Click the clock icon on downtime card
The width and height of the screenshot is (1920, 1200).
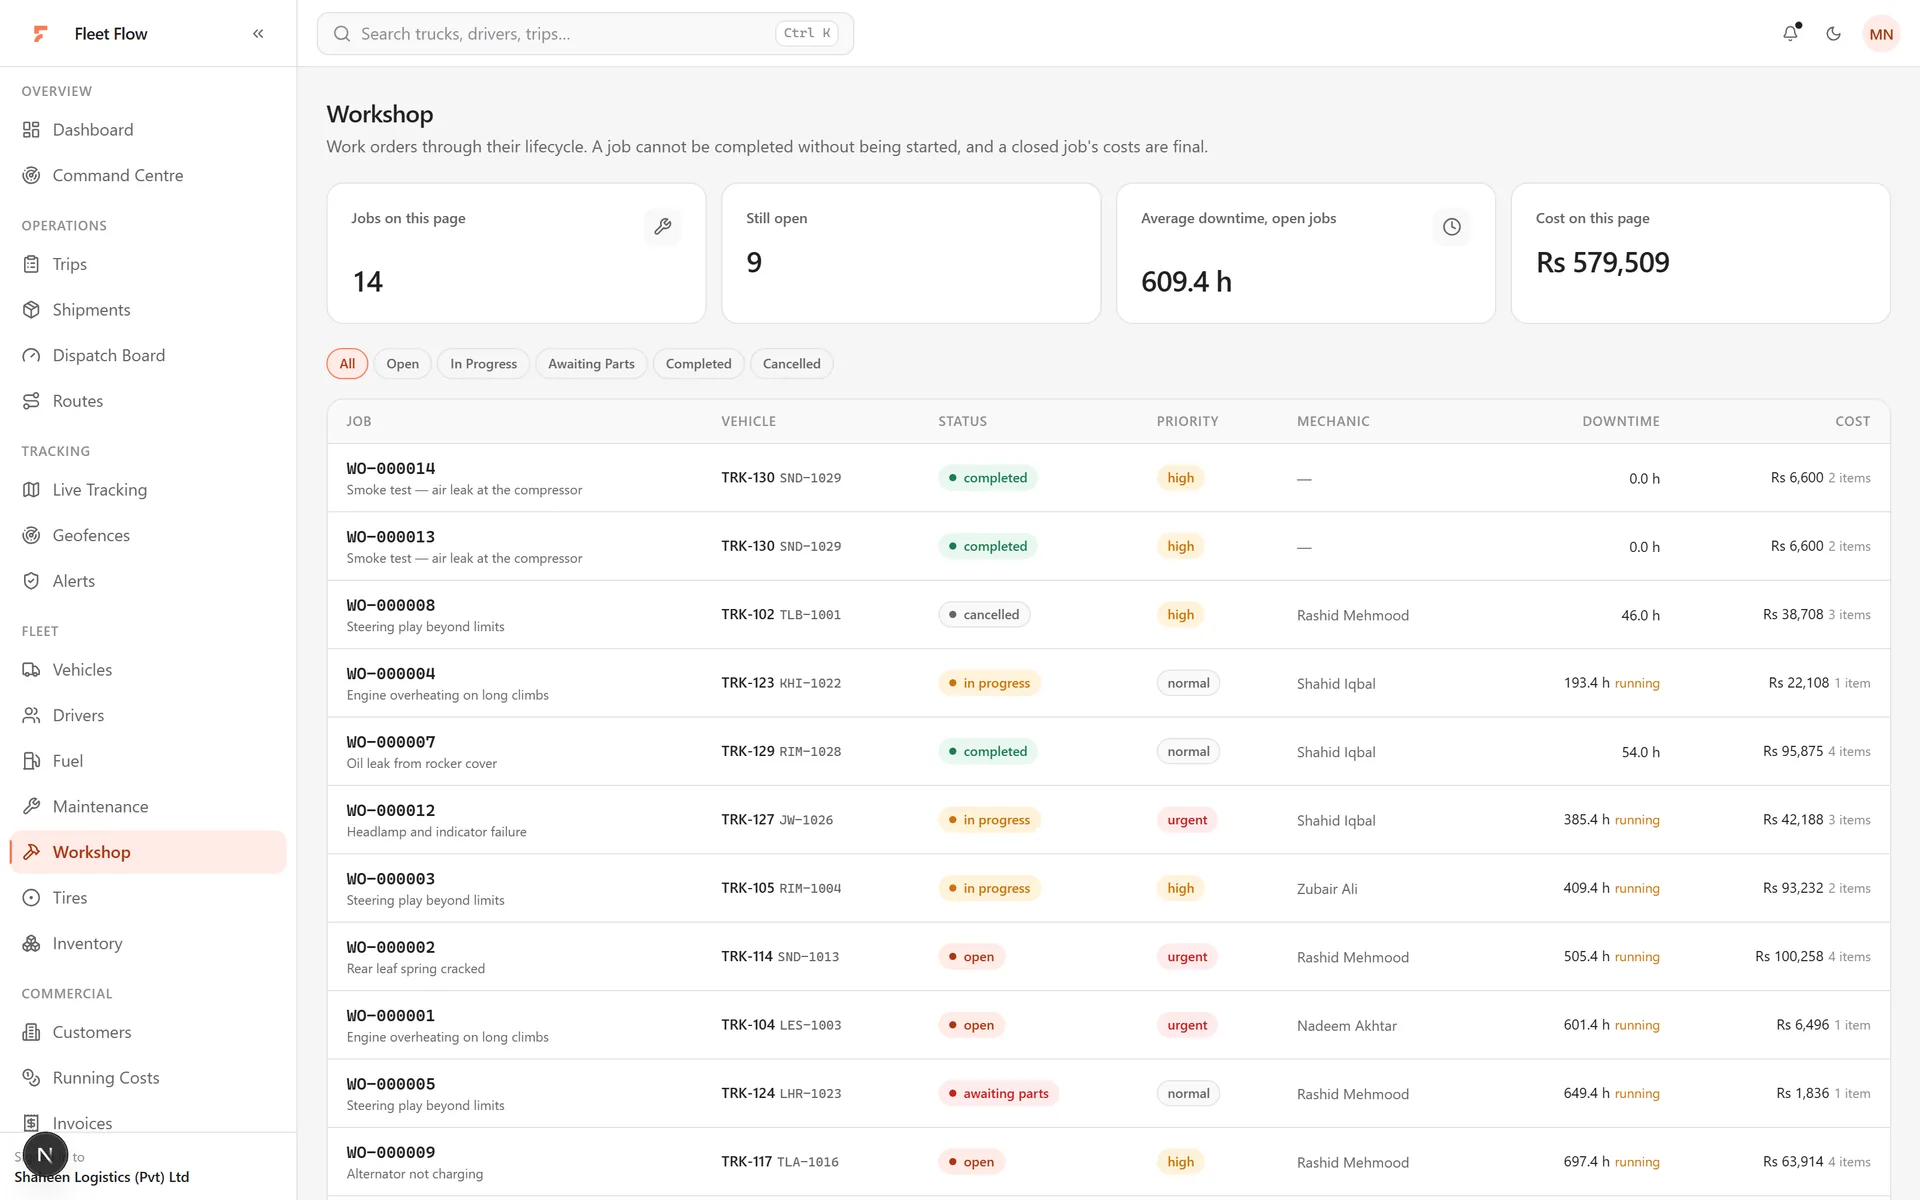(x=1452, y=227)
